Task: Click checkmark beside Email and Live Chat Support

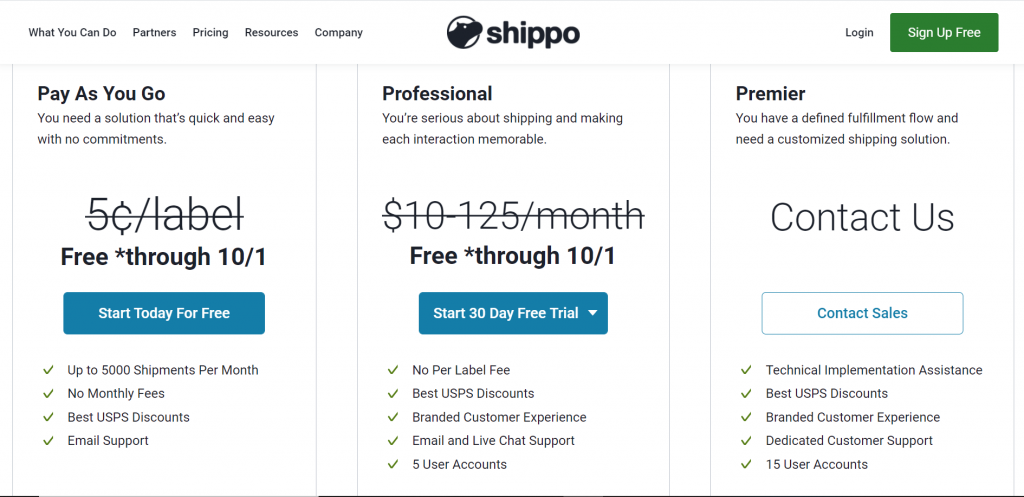Action: (x=392, y=441)
